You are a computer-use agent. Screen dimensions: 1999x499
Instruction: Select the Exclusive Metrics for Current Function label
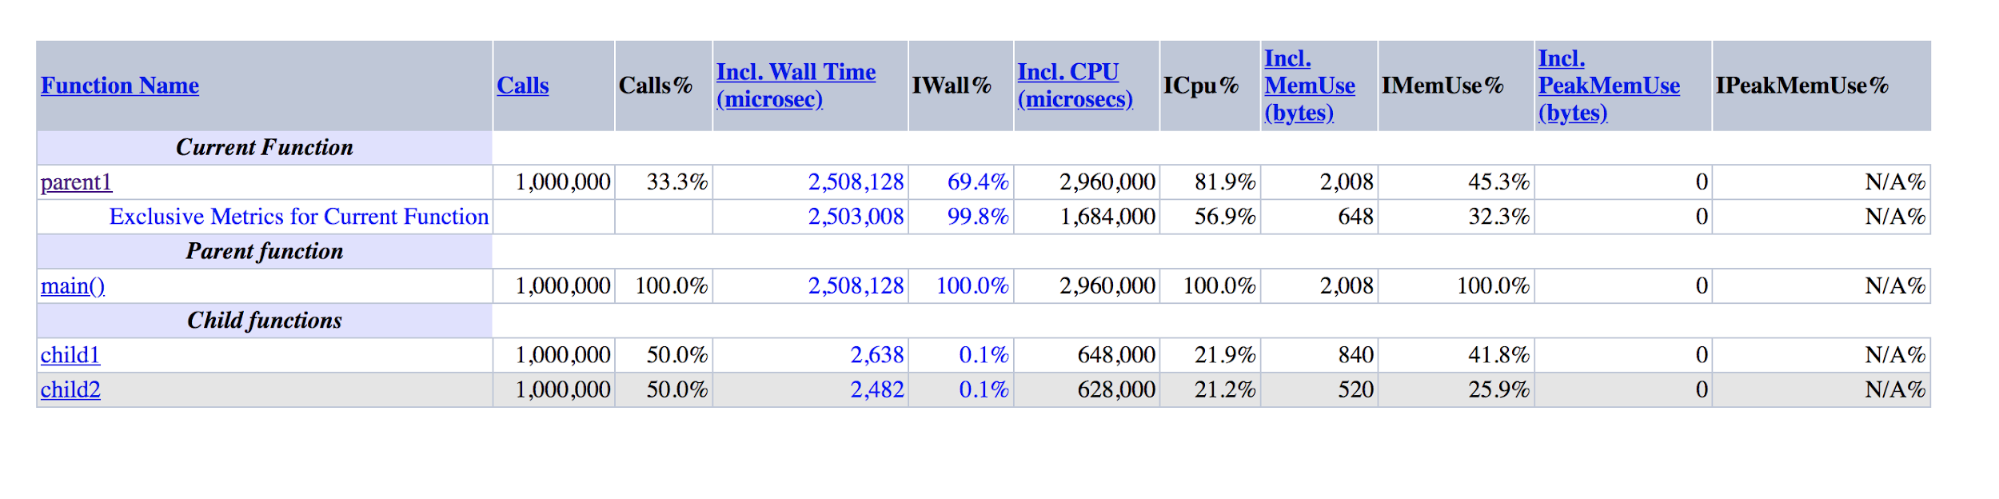[298, 217]
